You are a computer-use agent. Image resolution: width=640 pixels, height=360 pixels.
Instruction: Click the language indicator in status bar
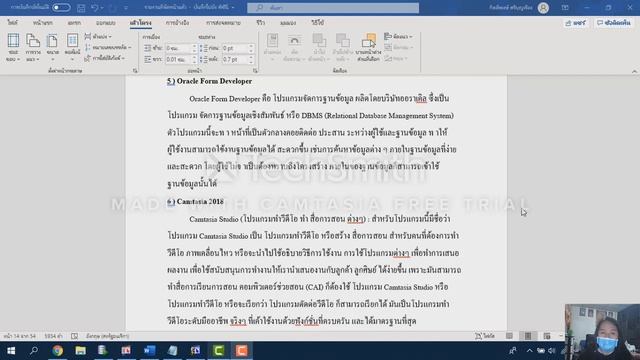coord(108,336)
